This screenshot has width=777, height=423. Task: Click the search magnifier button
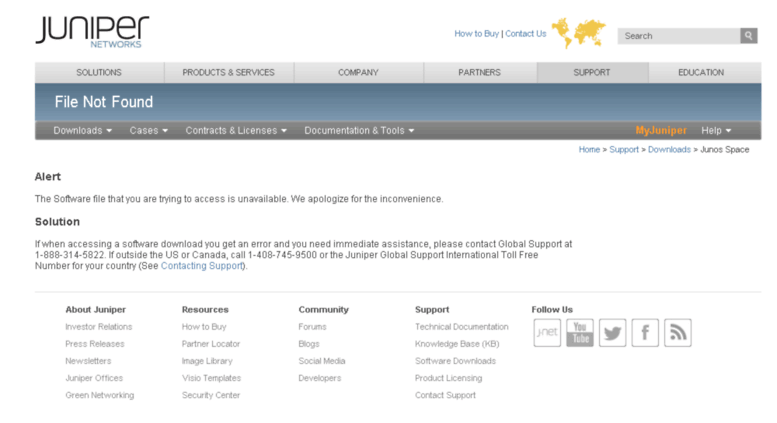[x=749, y=36]
